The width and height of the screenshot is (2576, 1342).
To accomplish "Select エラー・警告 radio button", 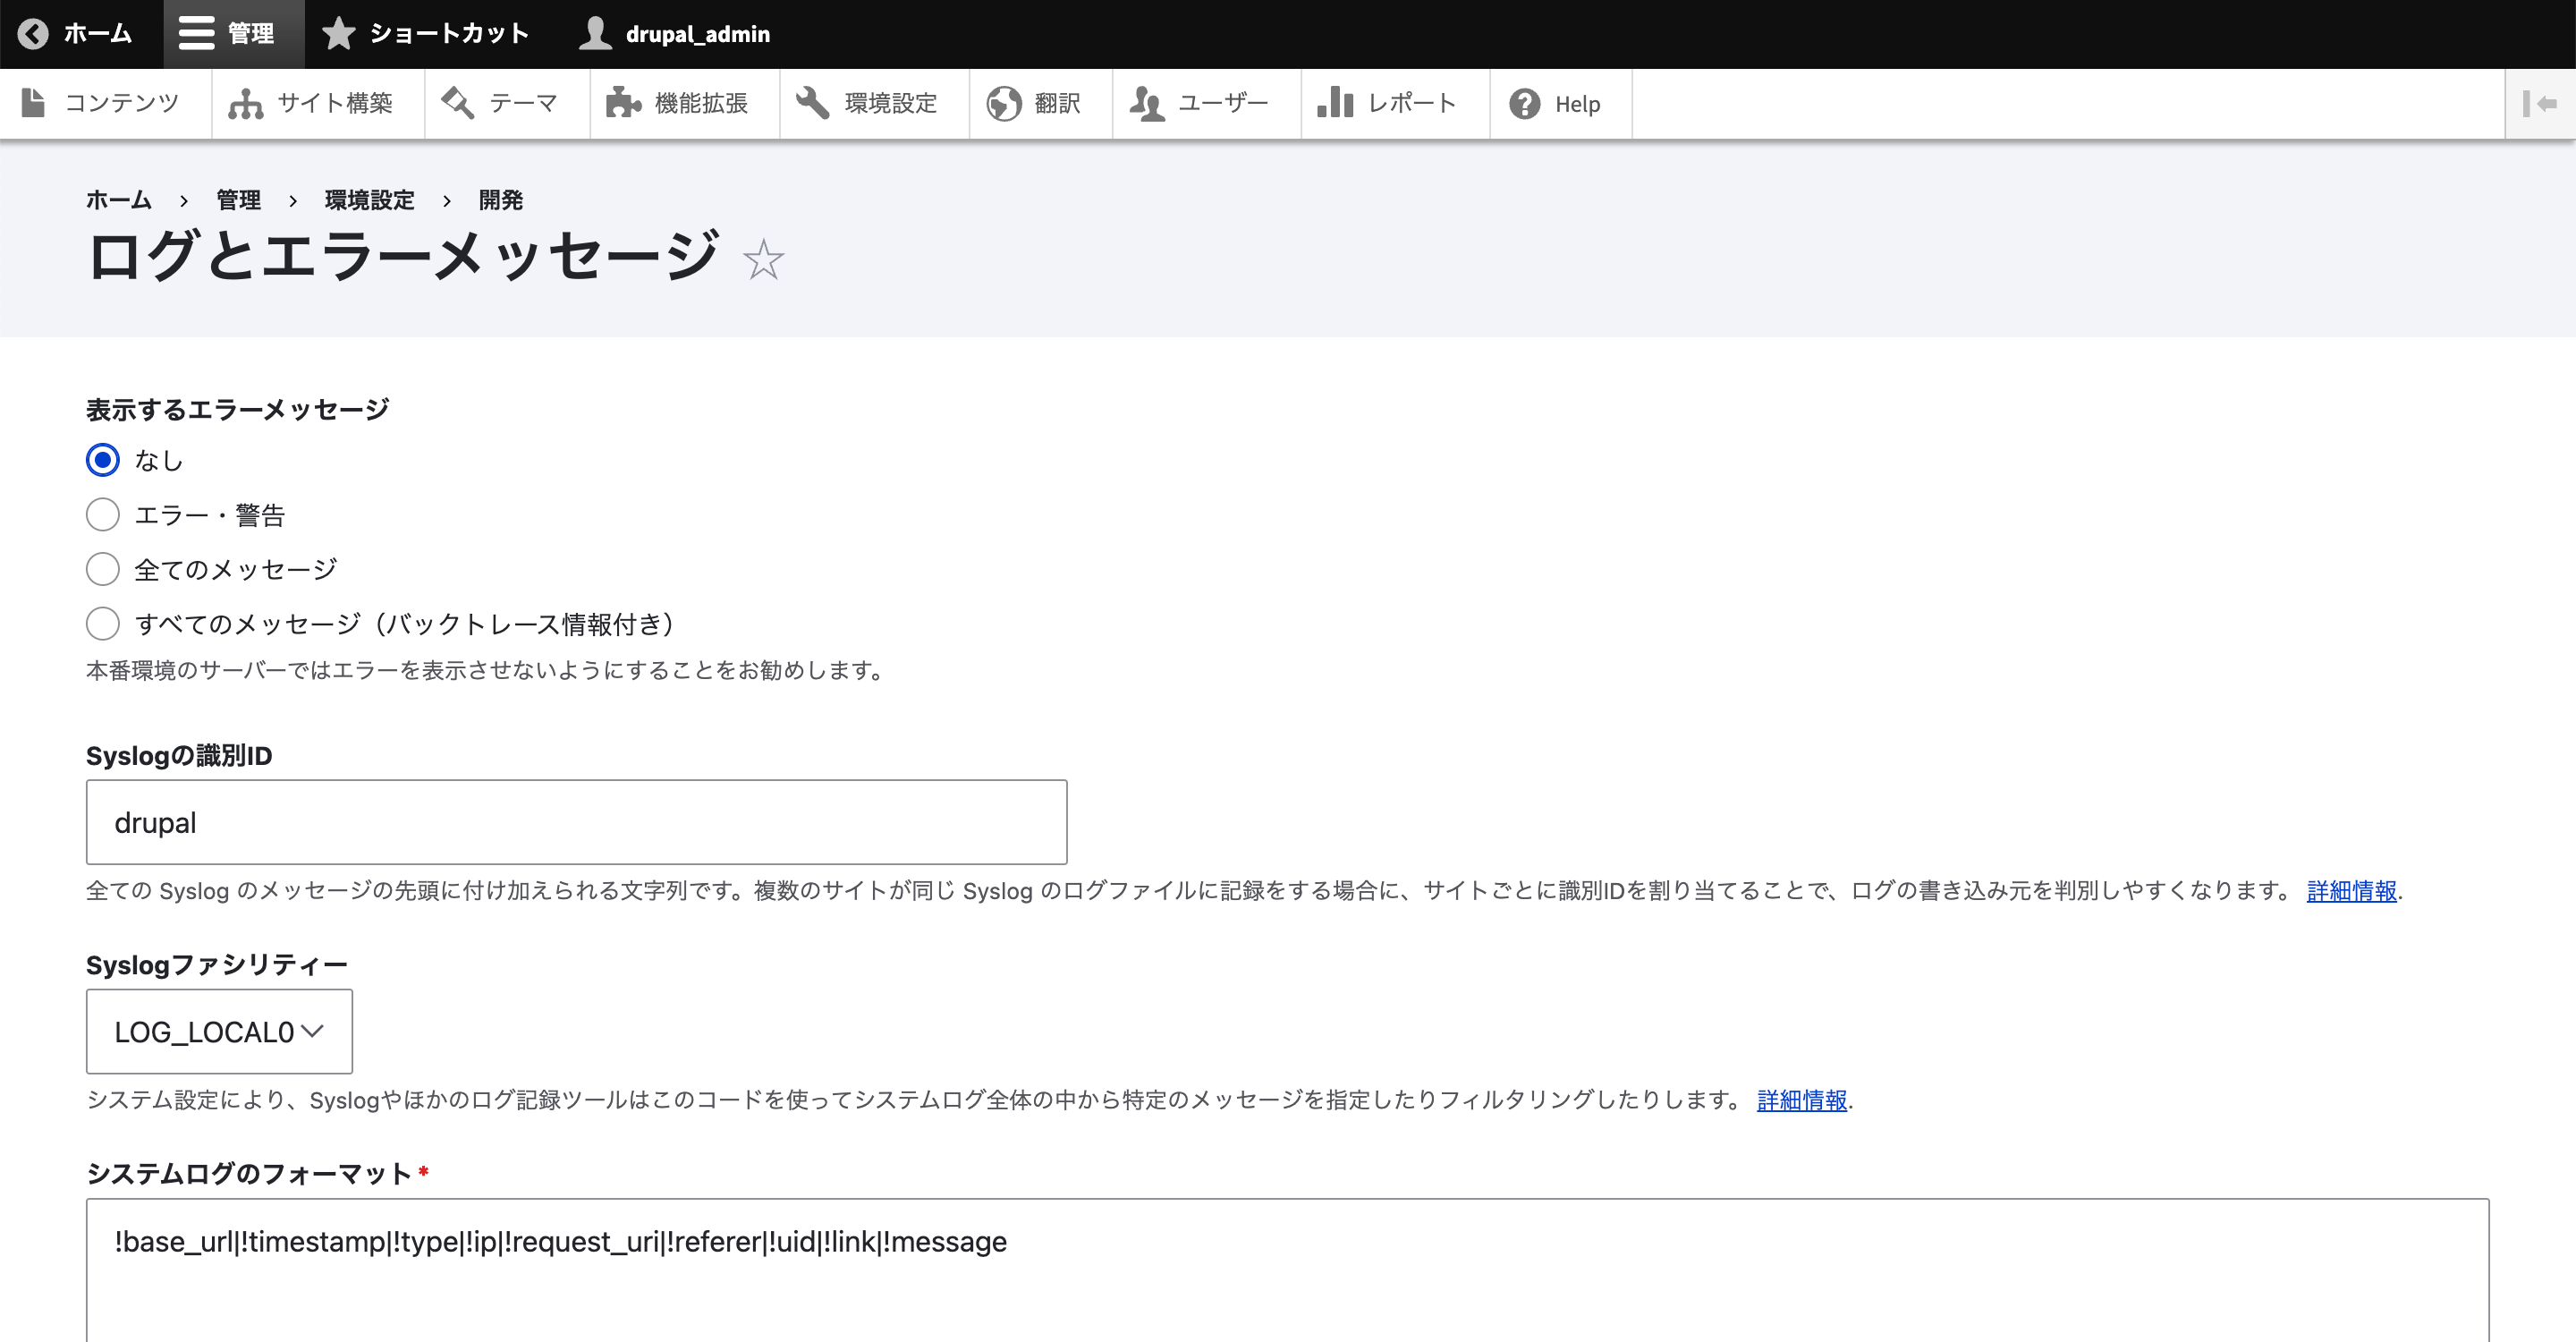I will (x=100, y=514).
